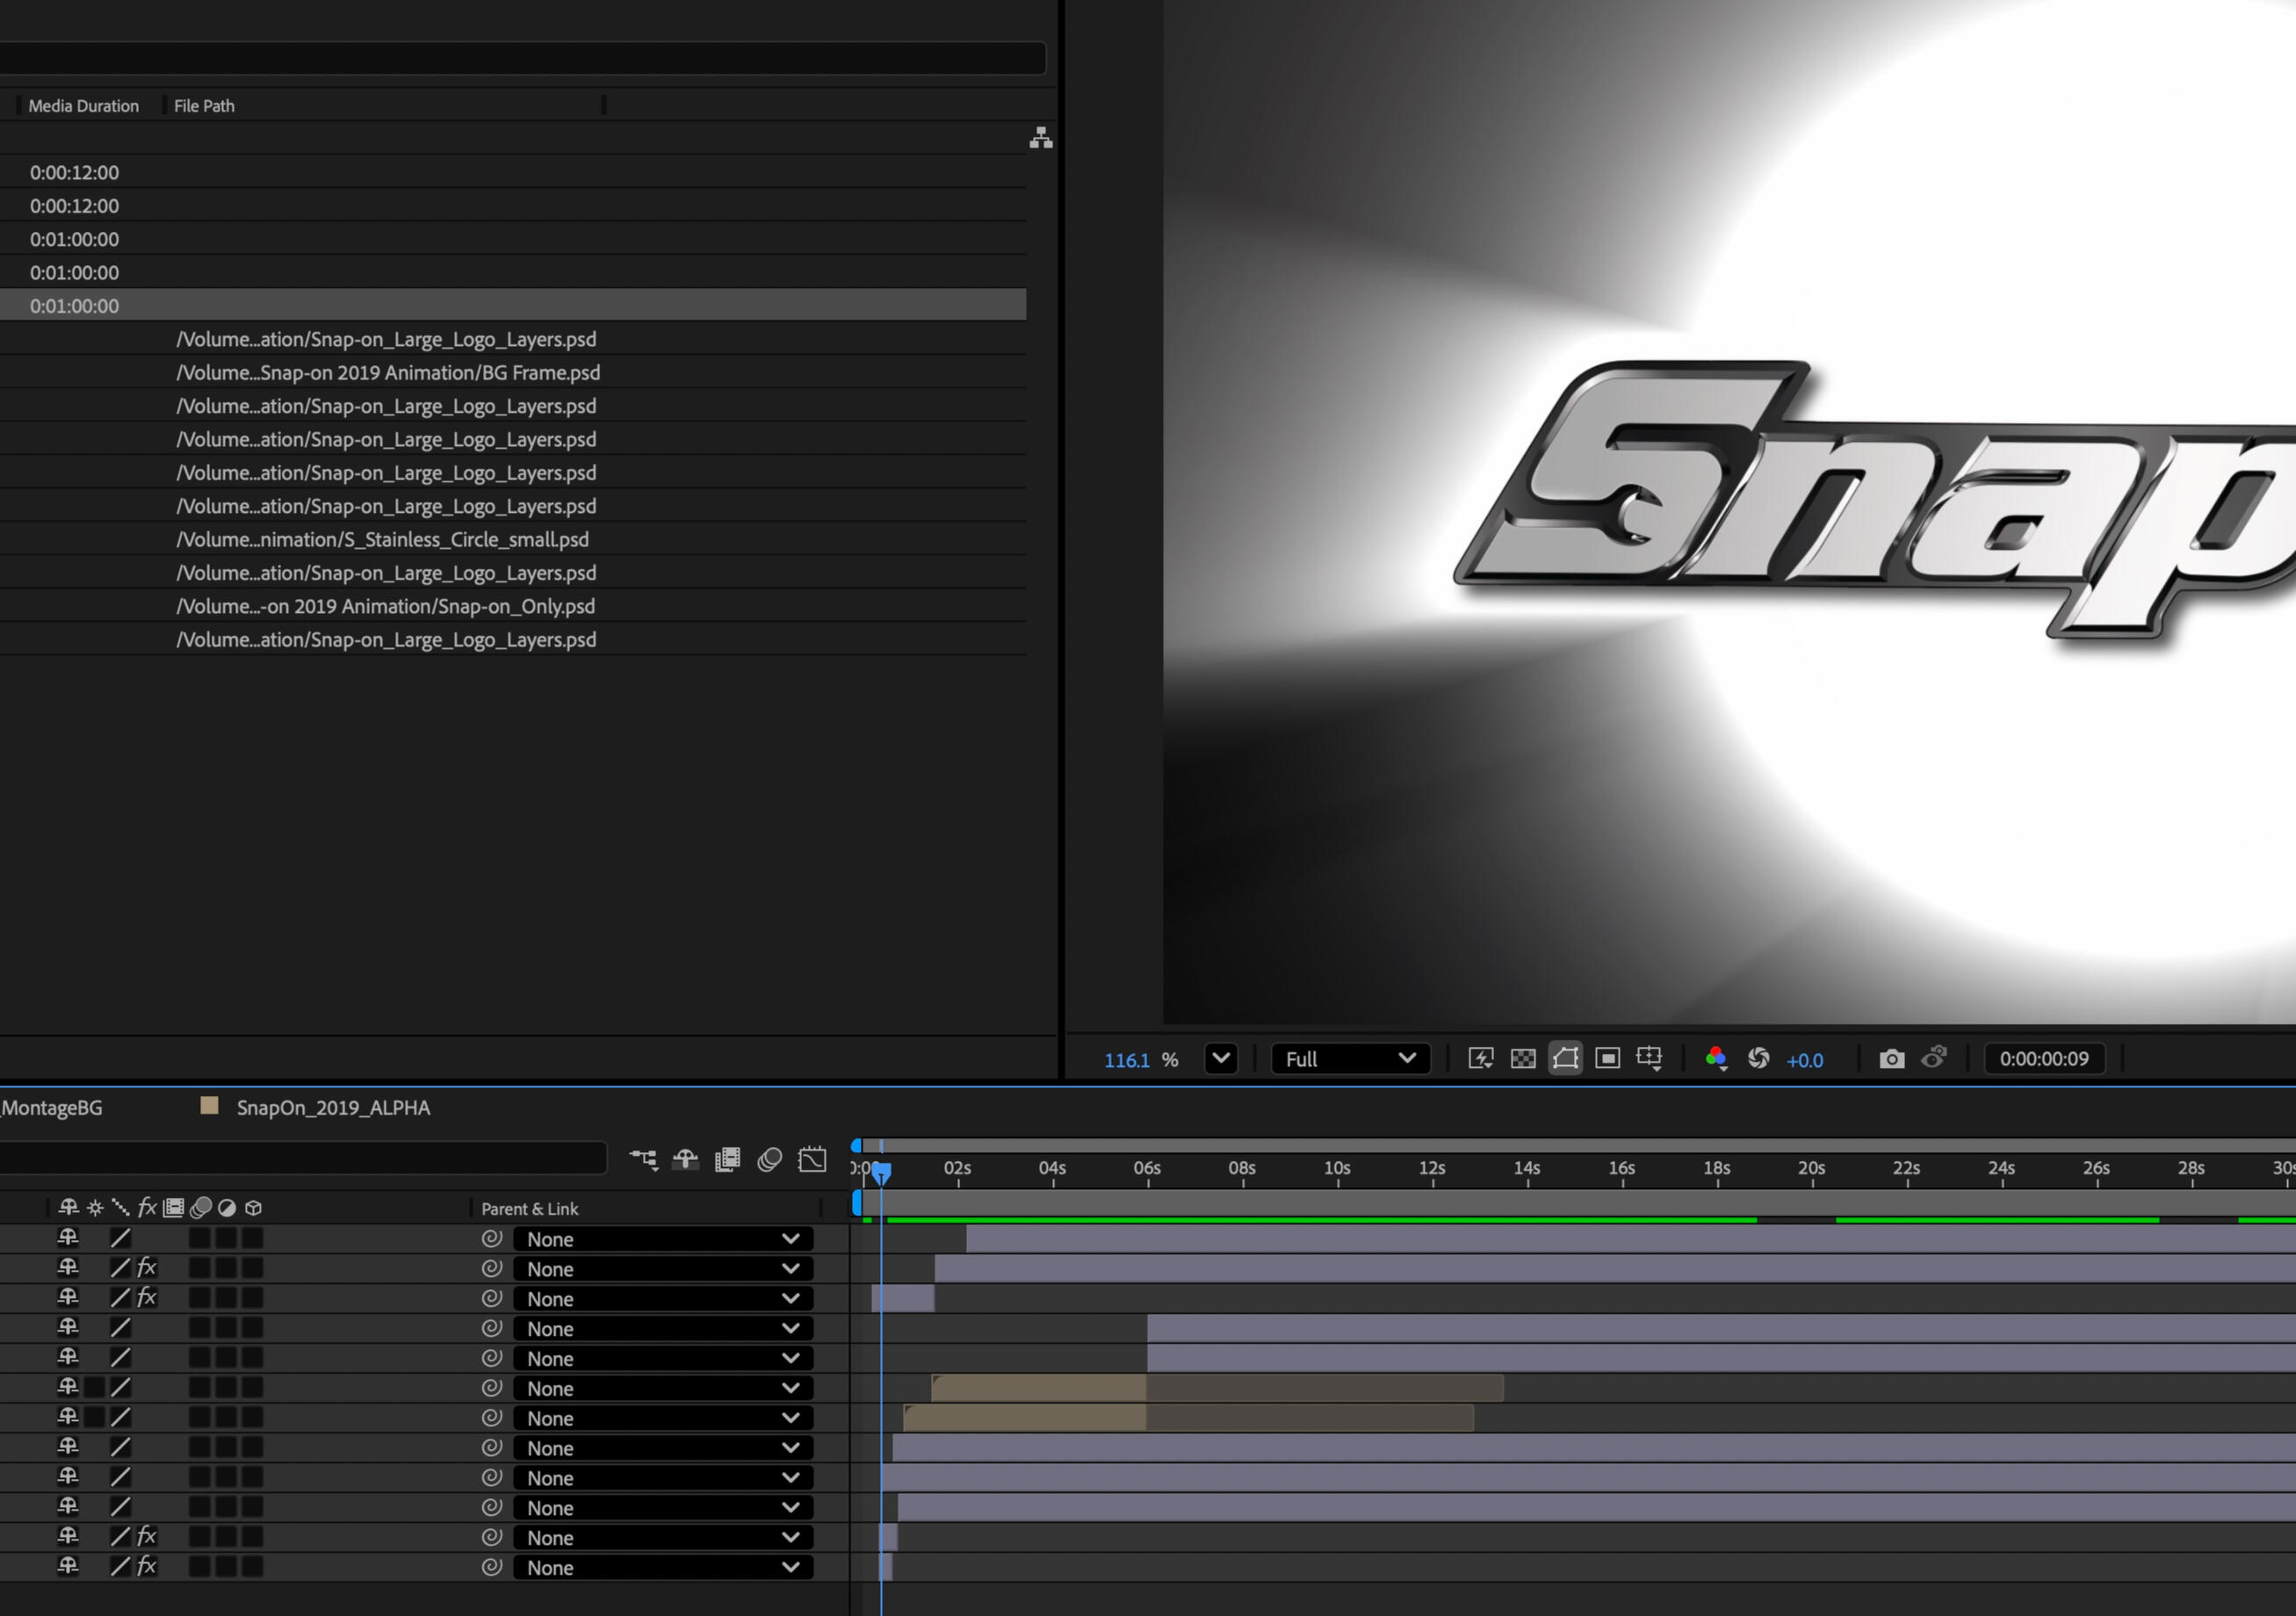Open the project flowchart view icon
The image size is (2296, 1616).
coord(1040,138)
